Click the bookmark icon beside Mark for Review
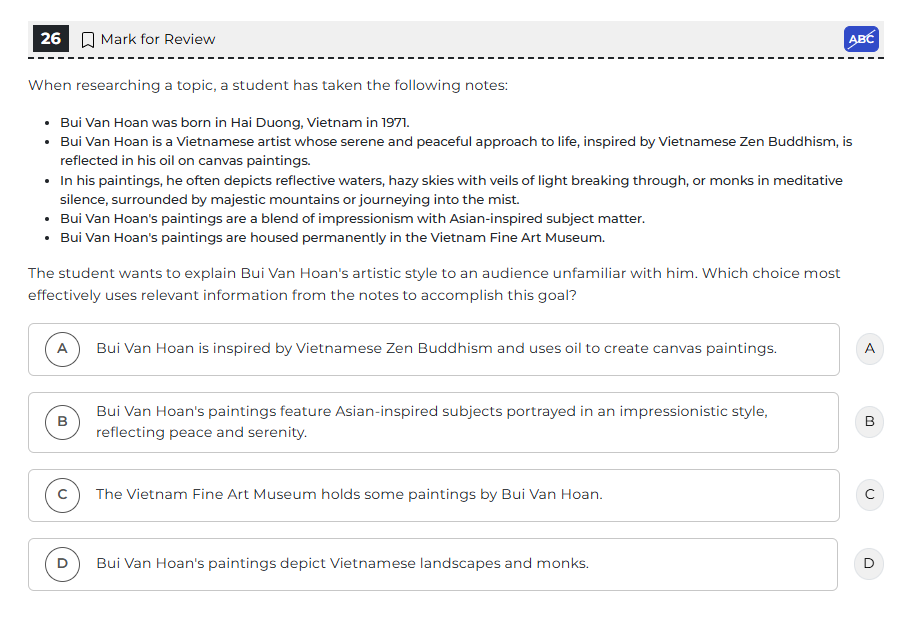Viewport: 920px width, 625px height. 88,40
